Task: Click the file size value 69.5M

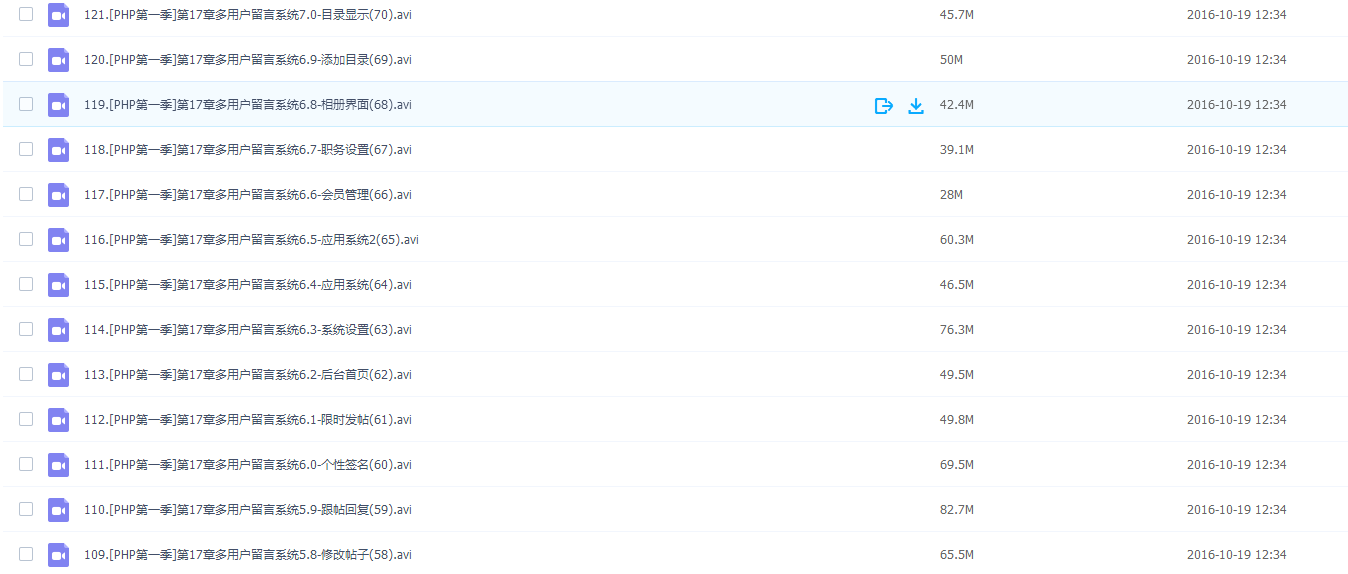Action: click(x=957, y=465)
